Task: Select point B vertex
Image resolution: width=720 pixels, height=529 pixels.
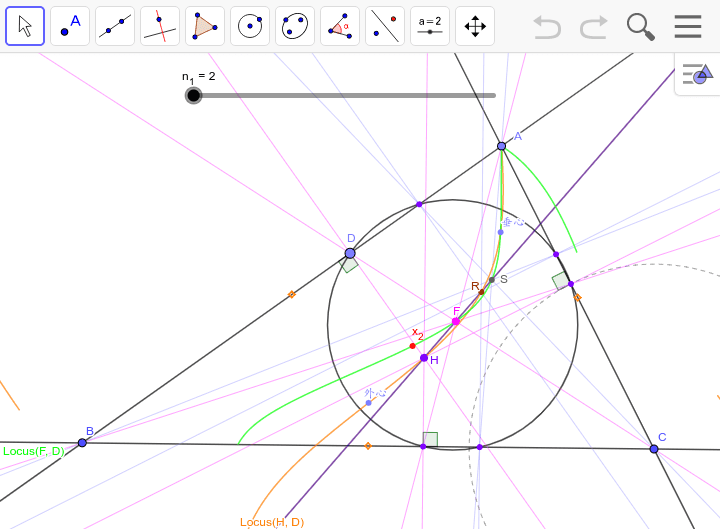Action: [82, 443]
